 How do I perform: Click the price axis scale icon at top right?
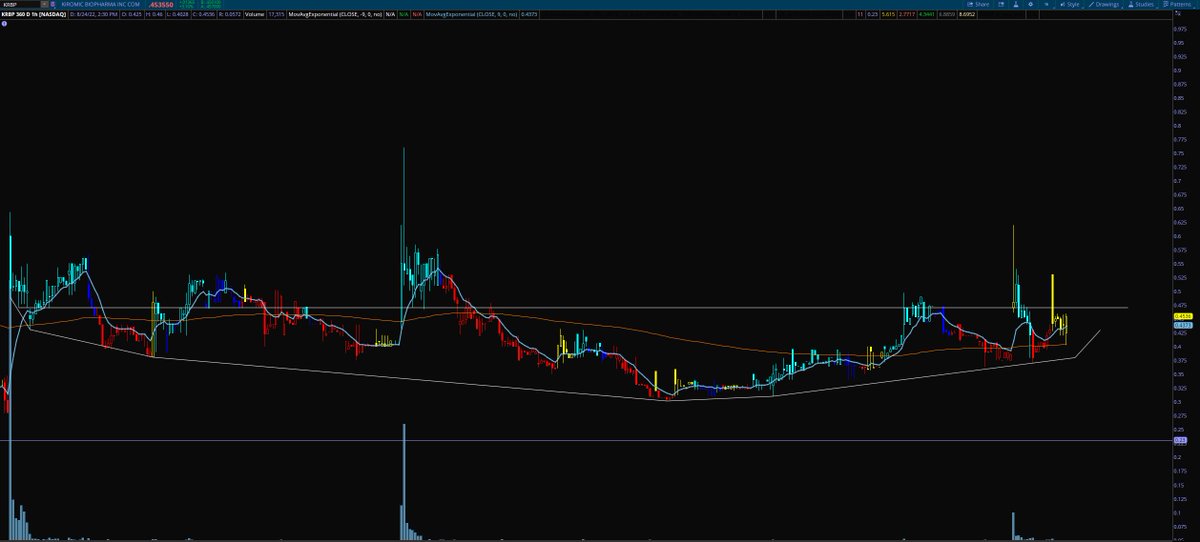coord(1178,14)
